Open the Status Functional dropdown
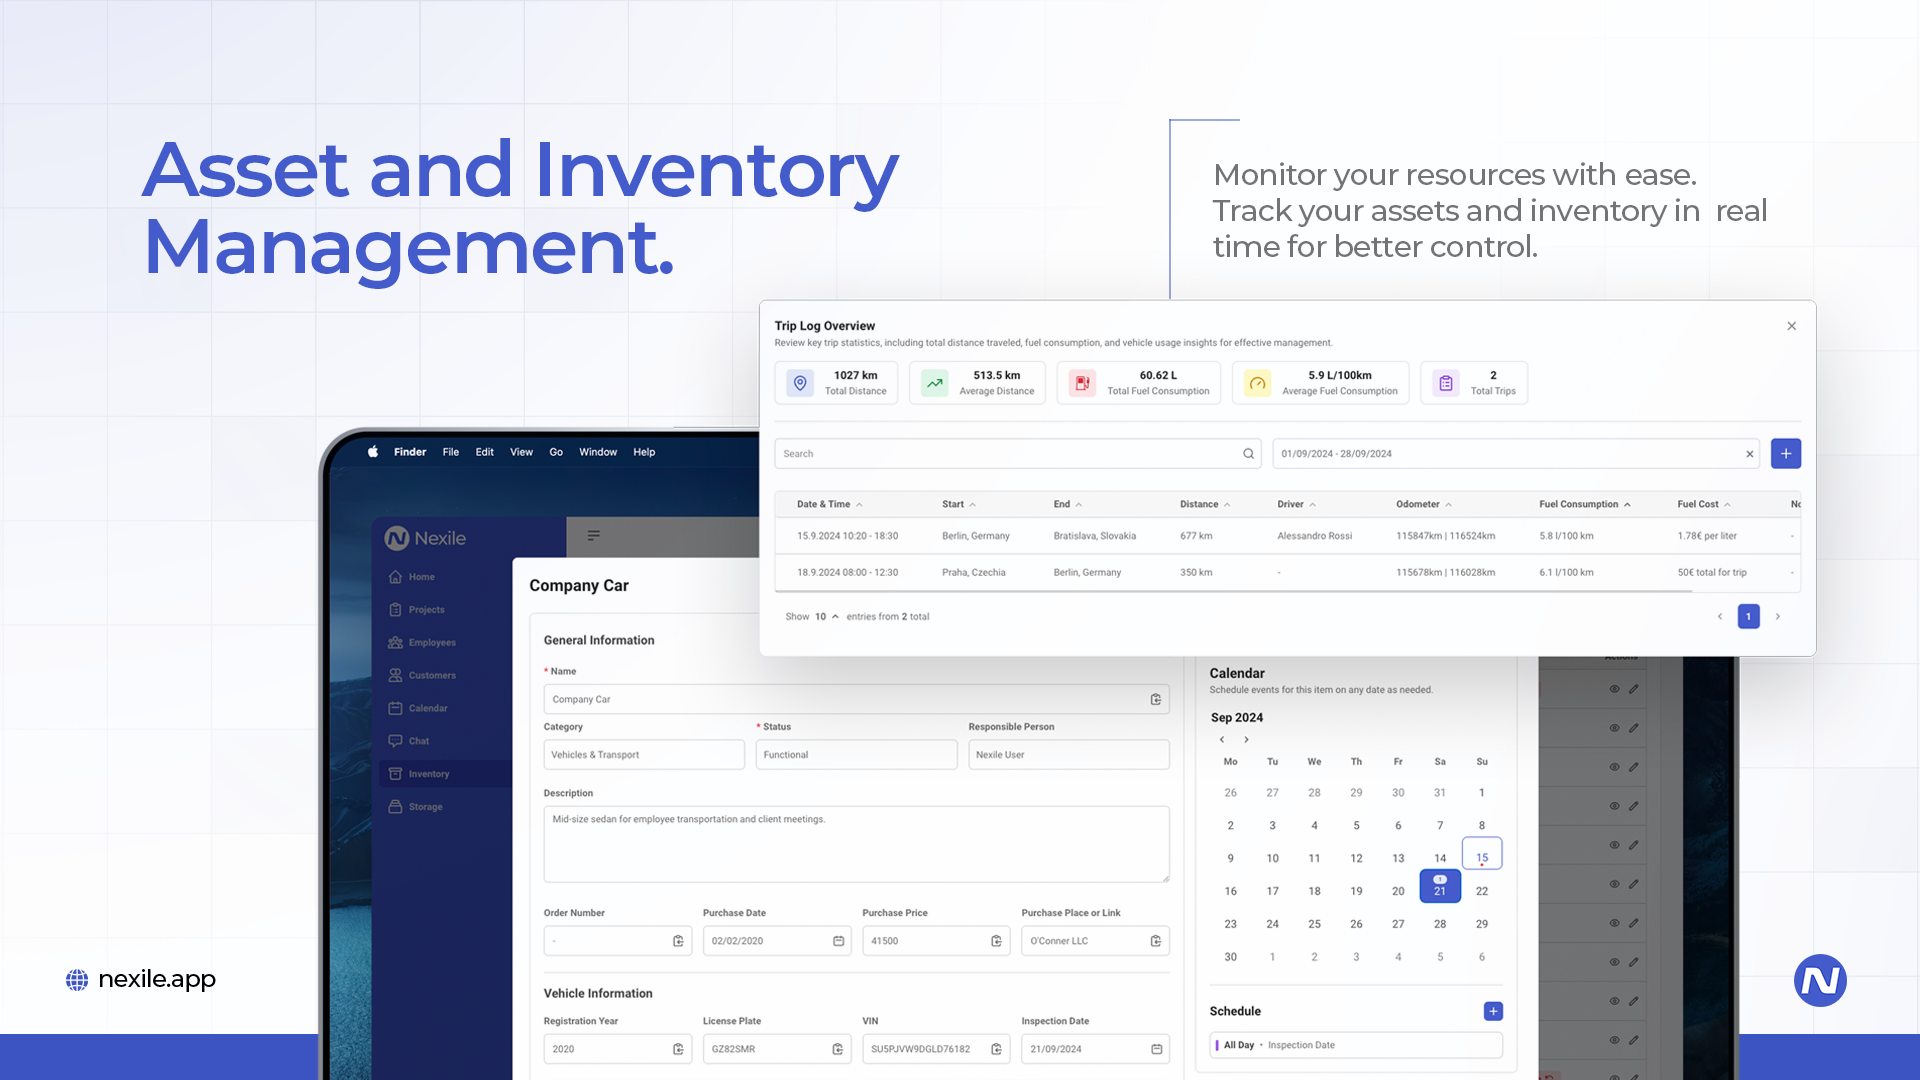The height and width of the screenshot is (1080, 1920). click(x=856, y=755)
